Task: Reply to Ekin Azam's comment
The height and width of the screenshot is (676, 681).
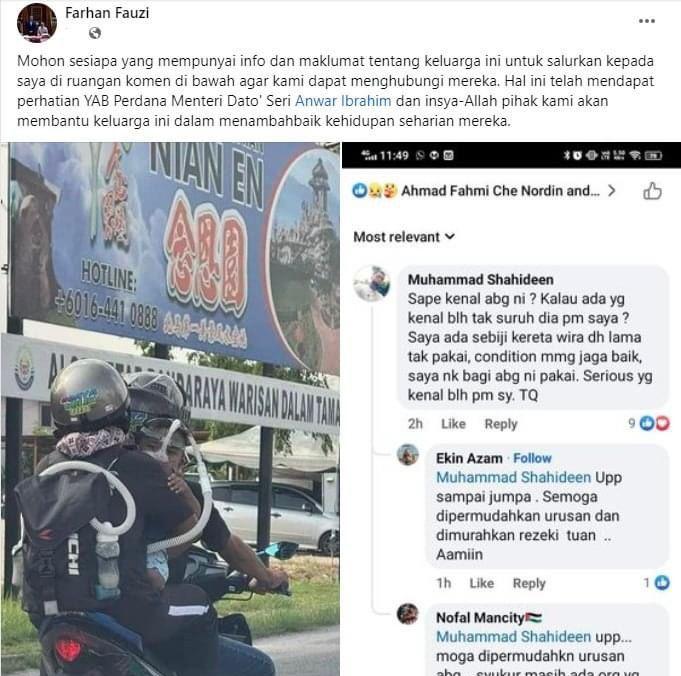Action: point(529,583)
